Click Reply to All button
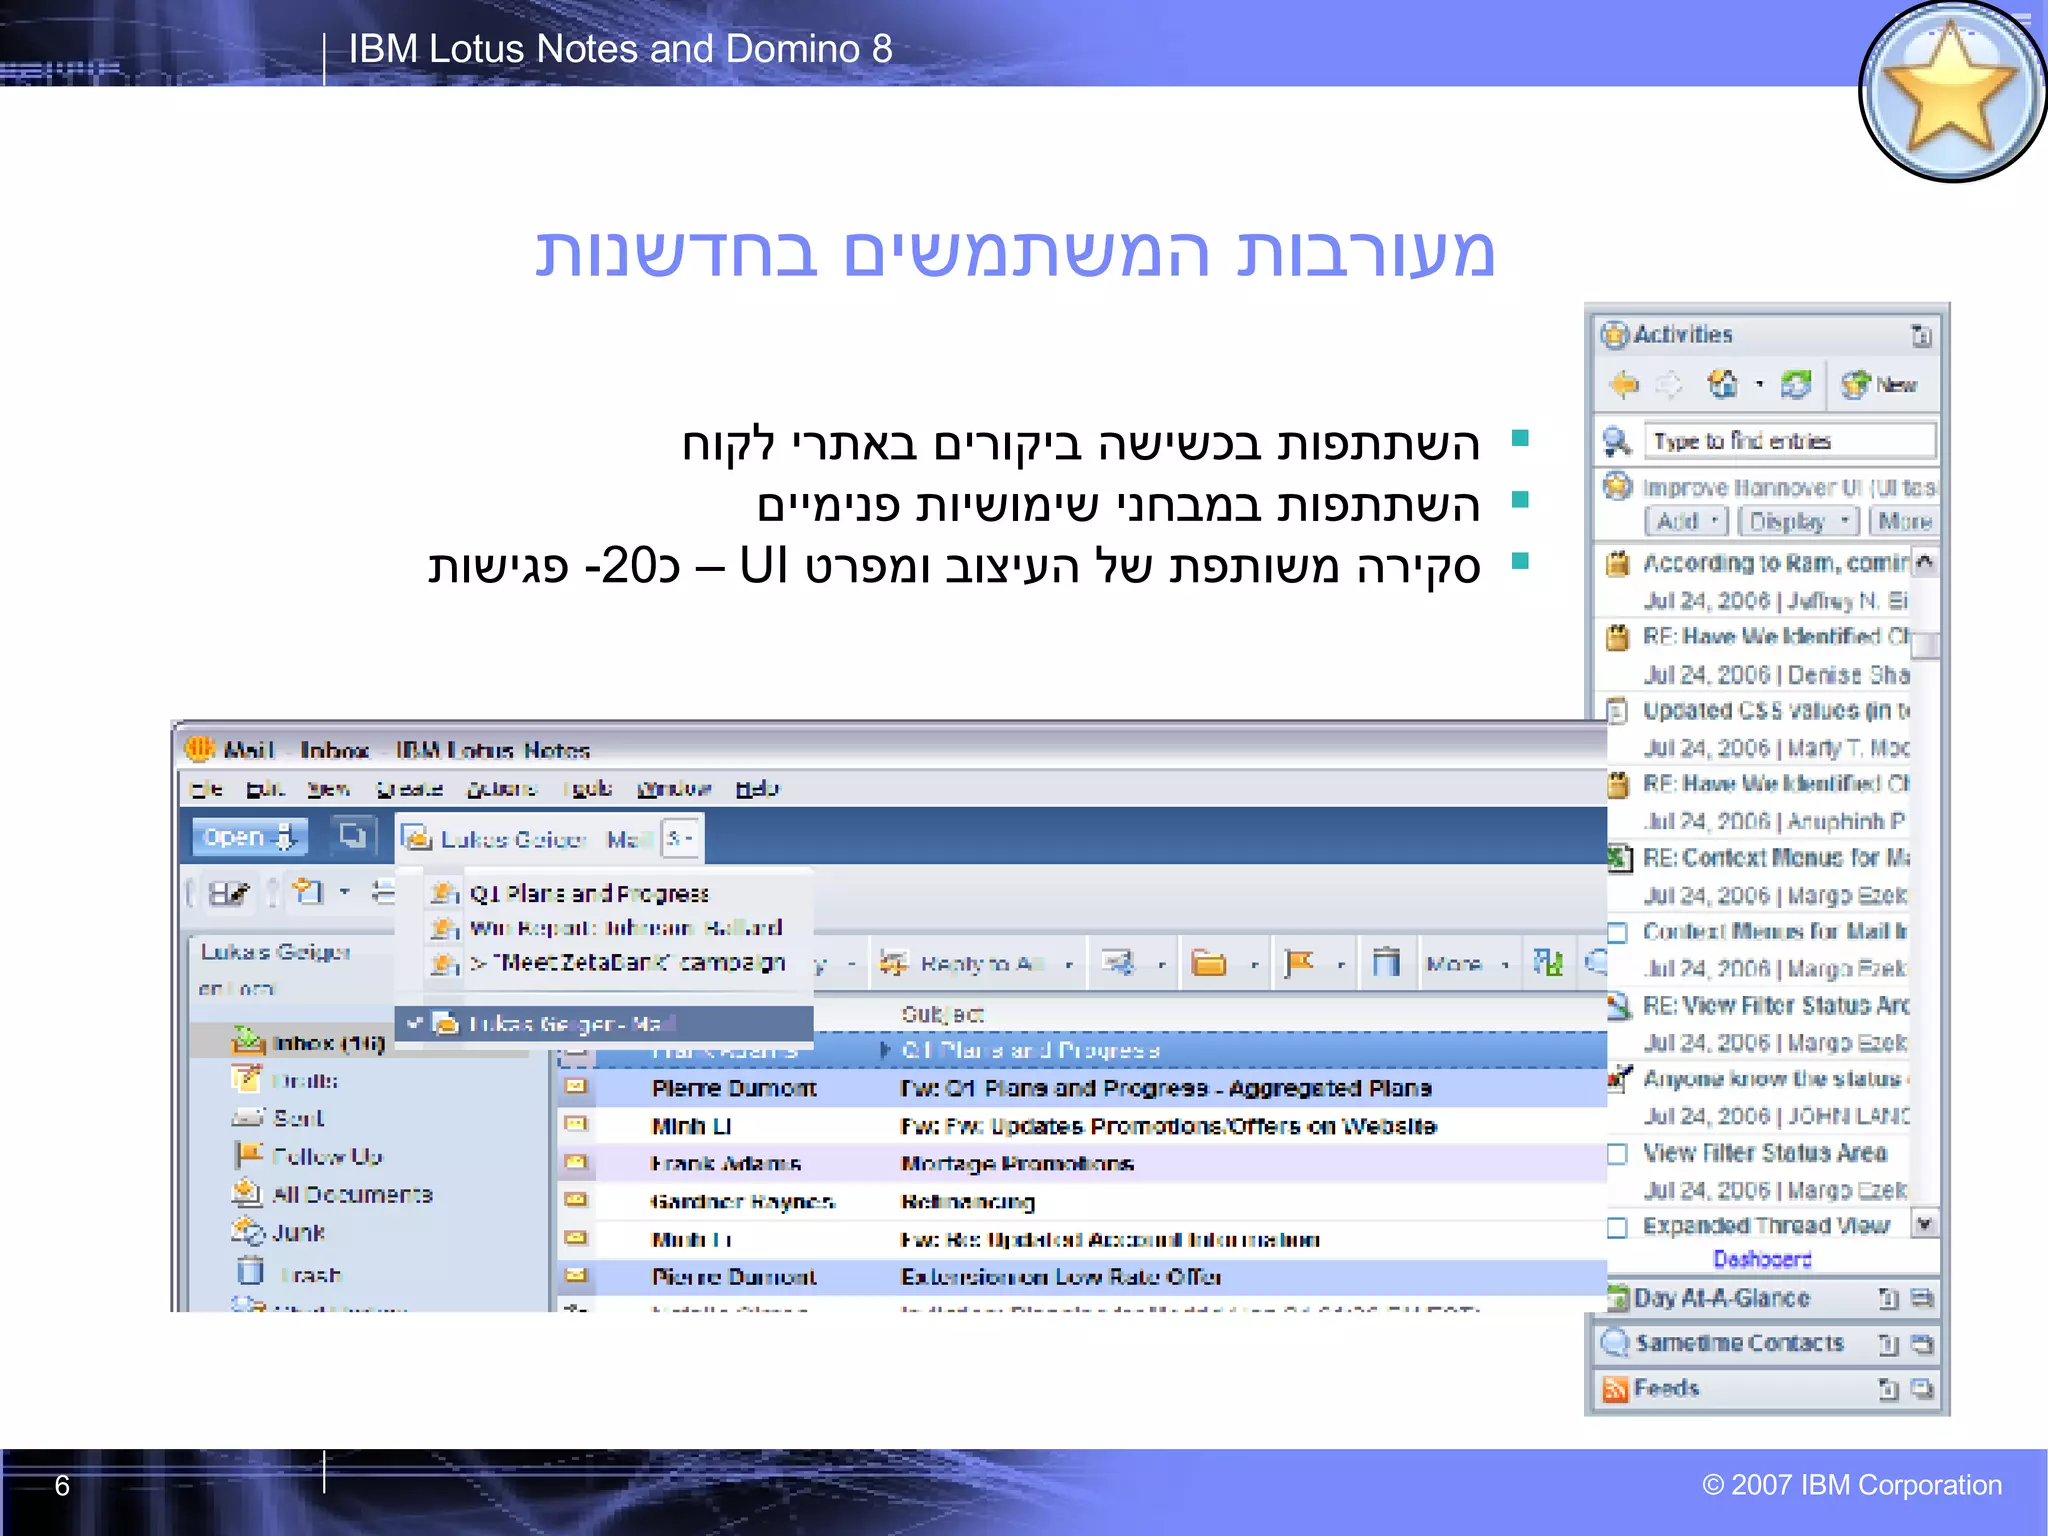This screenshot has width=2048, height=1536. click(962, 964)
